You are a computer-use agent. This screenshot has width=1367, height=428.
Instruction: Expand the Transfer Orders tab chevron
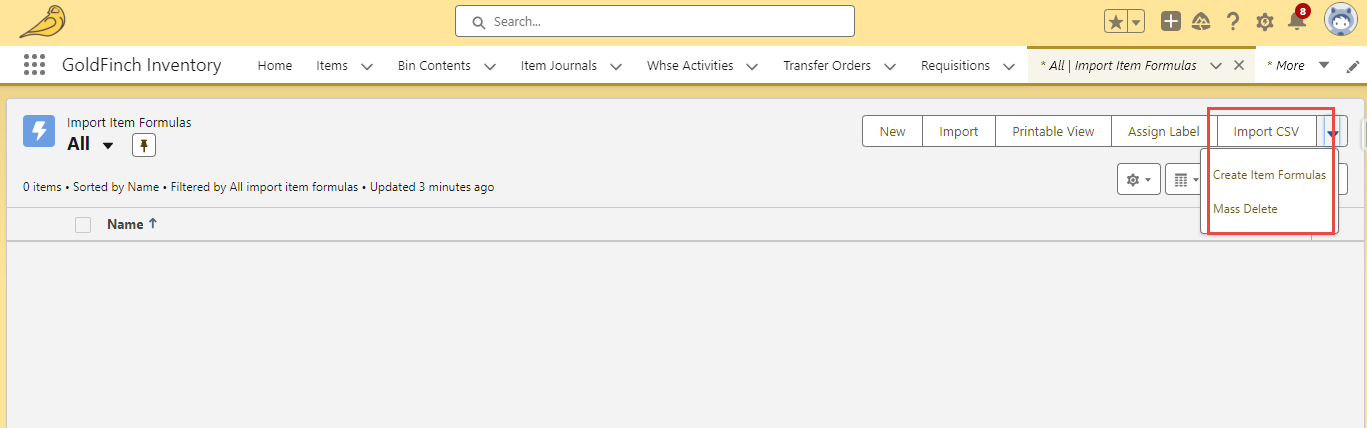[x=890, y=66]
